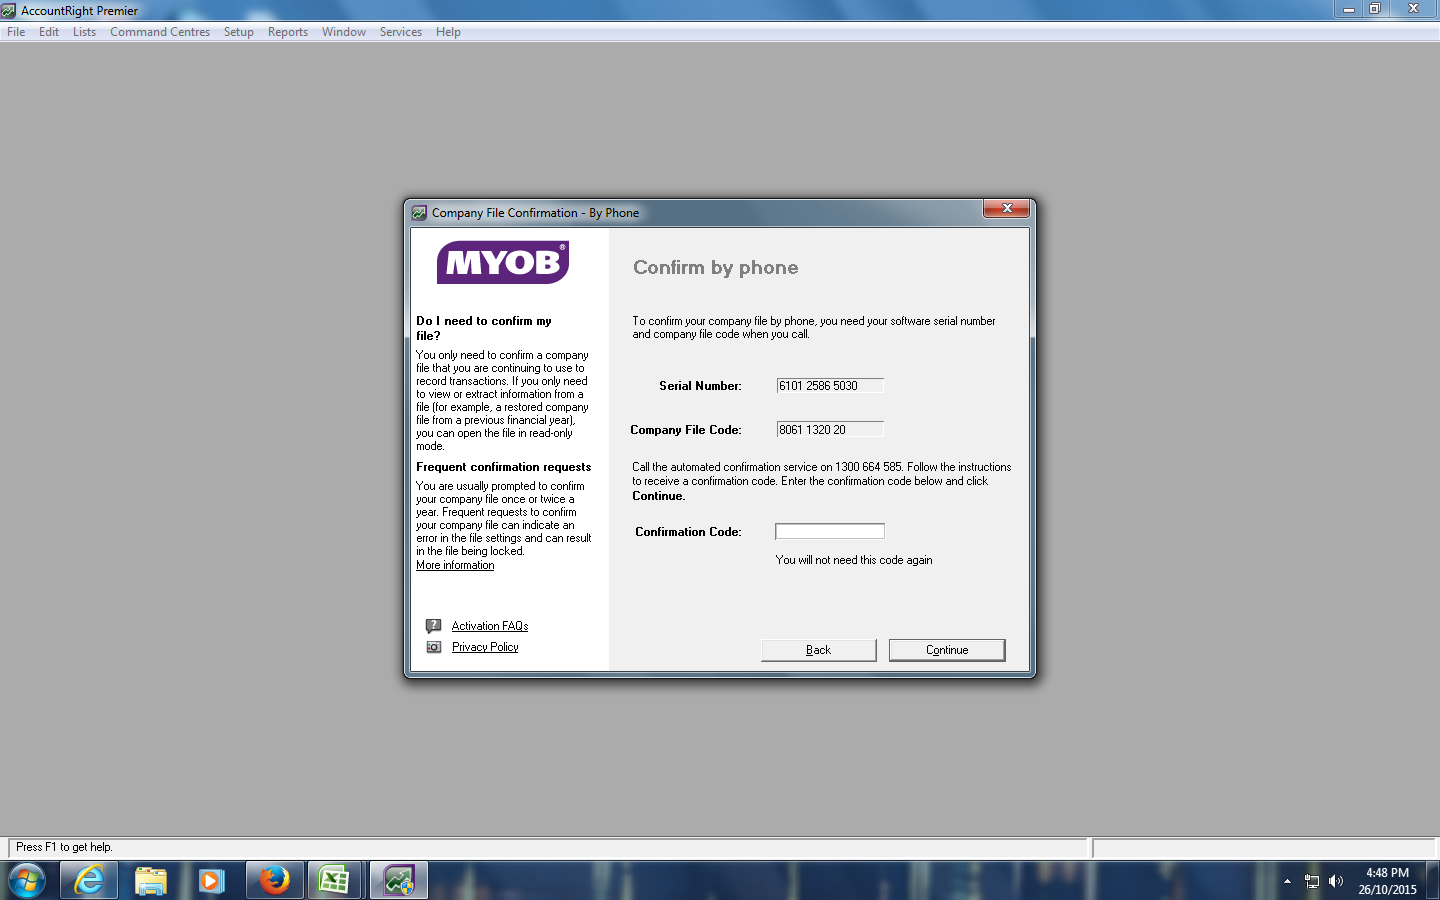Open the Reports menu
This screenshot has height=900, width=1440.
pos(287,32)
